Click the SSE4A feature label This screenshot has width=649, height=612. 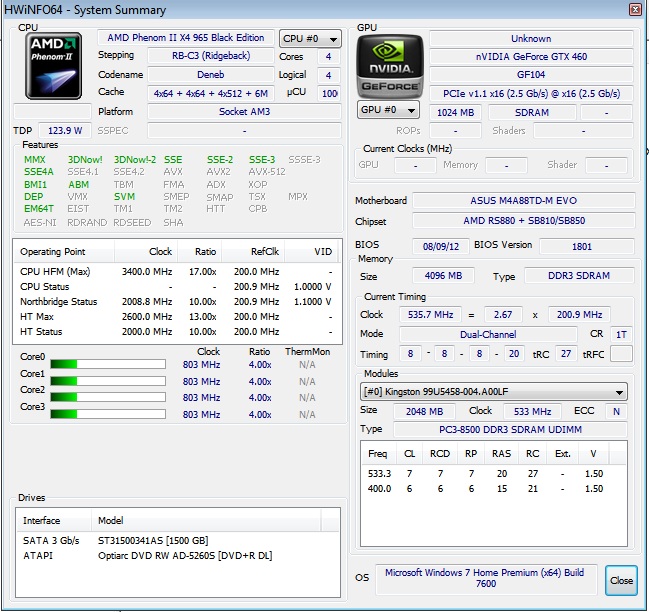(x=38, y=172)
